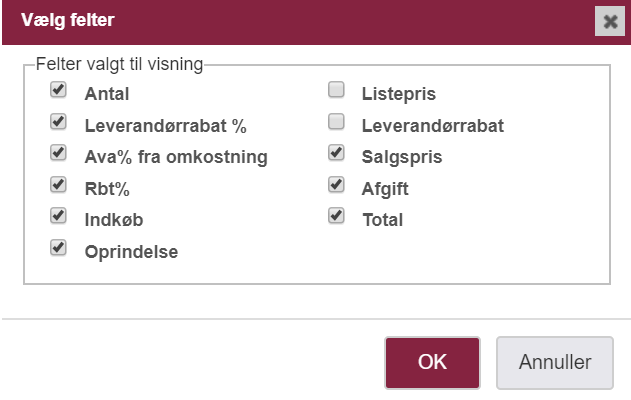Toggle the Afgift checkbox
The width and height of the screenshot is (631, 400).
336,184
